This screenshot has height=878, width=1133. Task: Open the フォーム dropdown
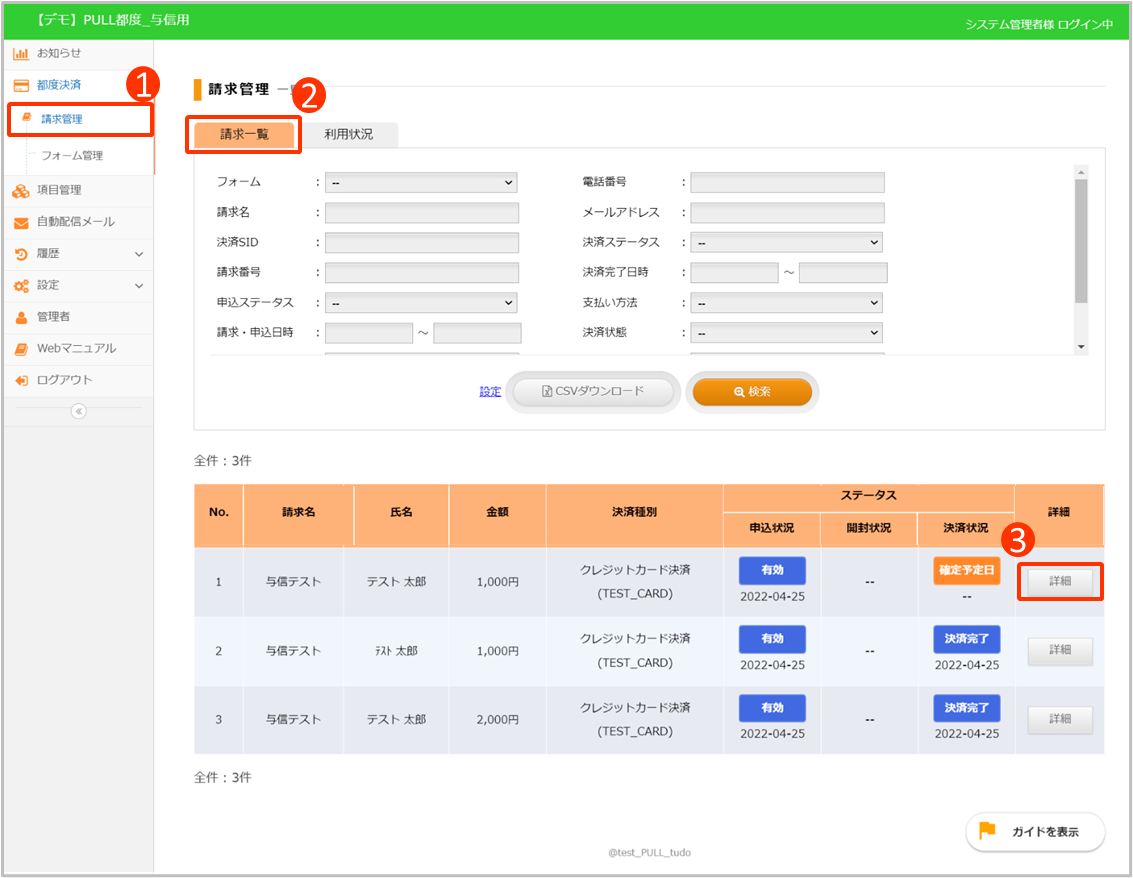coord(421,183)
